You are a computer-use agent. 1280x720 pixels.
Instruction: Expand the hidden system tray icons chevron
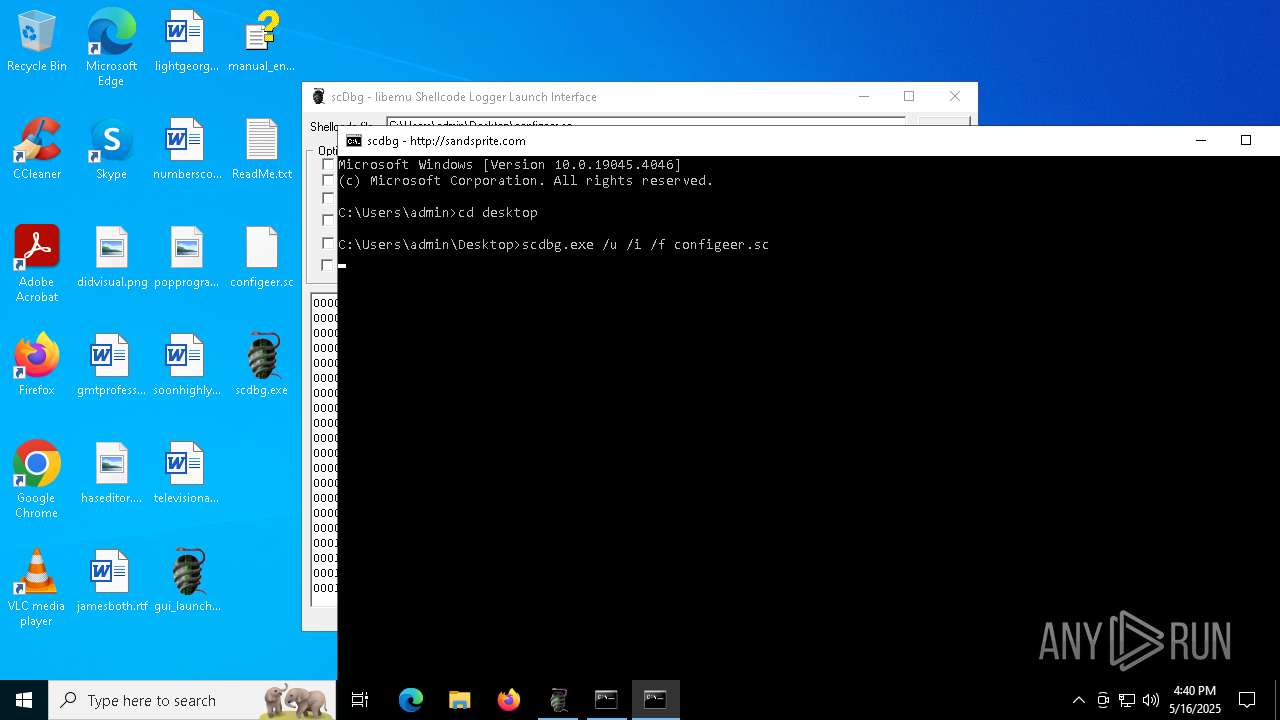click(x=1078, y=700)
